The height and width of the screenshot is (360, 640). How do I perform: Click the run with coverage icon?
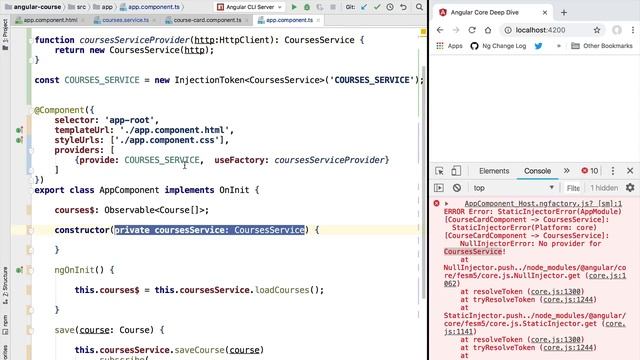point(320,7)
